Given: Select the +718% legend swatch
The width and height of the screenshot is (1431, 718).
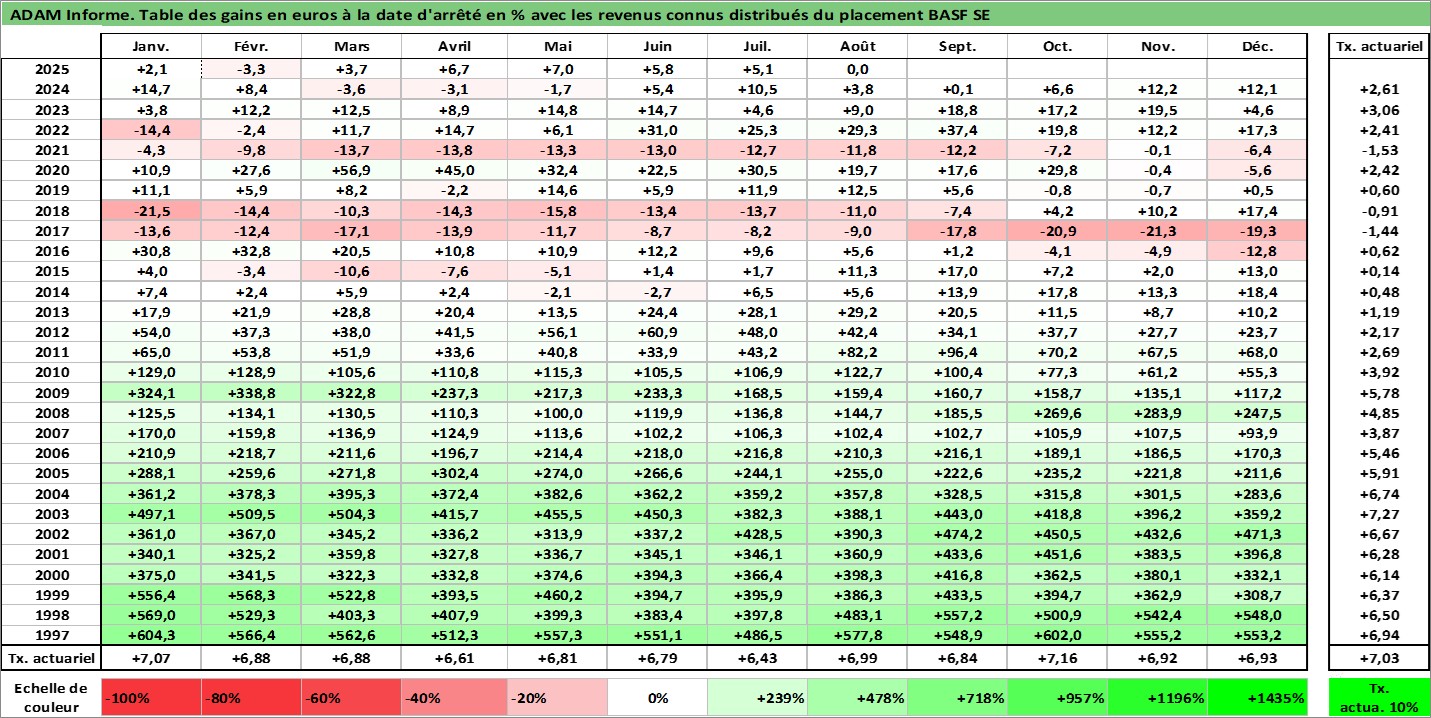Looking at the screenshot, I should (x=957, y=698).
